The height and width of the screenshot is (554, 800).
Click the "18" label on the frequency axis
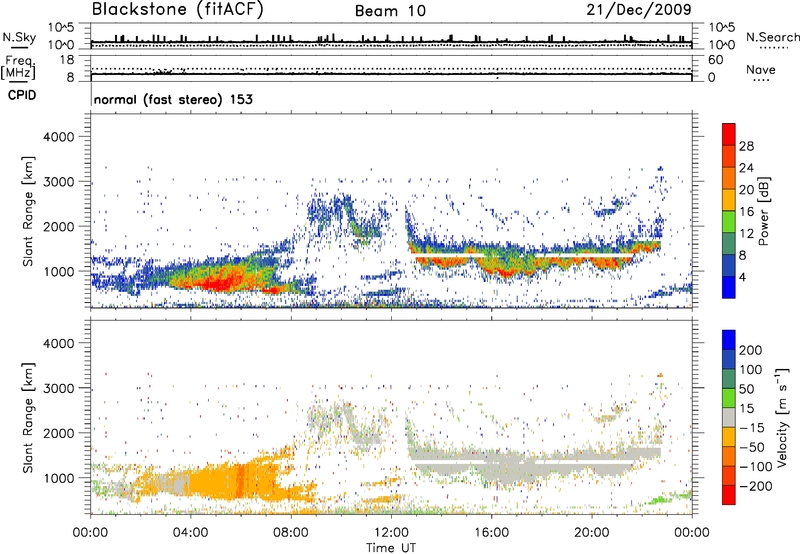(67, 60)
